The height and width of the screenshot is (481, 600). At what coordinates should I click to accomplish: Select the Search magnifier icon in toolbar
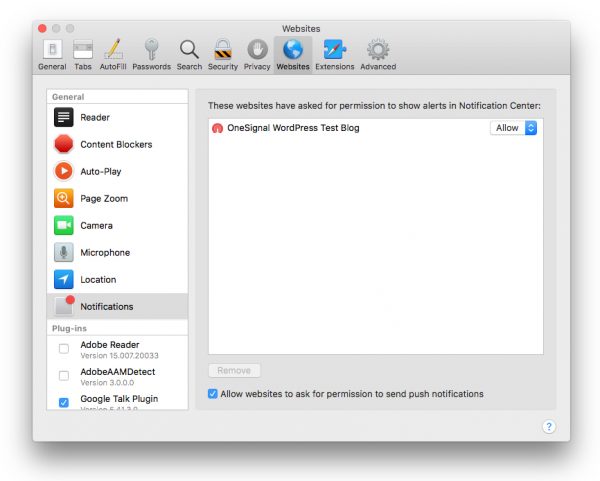pos(189,50)
